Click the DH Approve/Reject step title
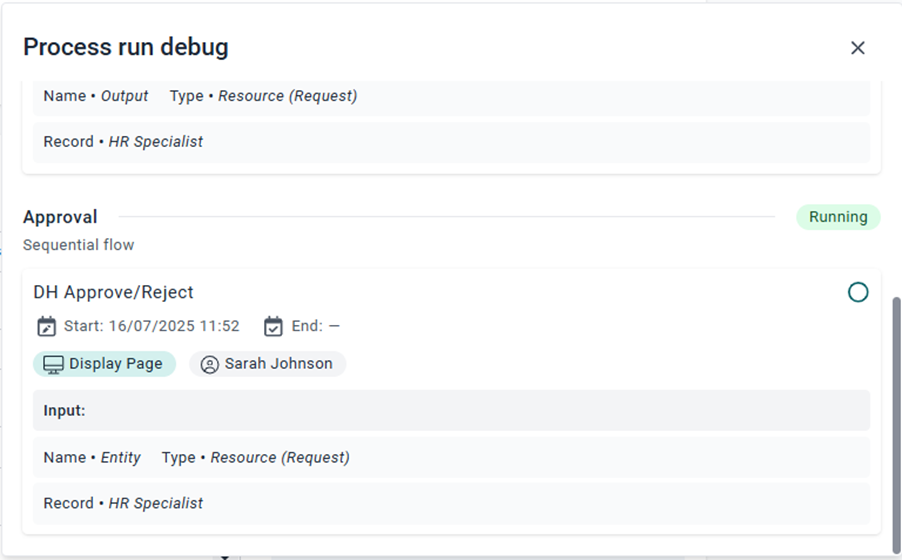The height and width of the screenshot is (560, 902). pos(113,292)
